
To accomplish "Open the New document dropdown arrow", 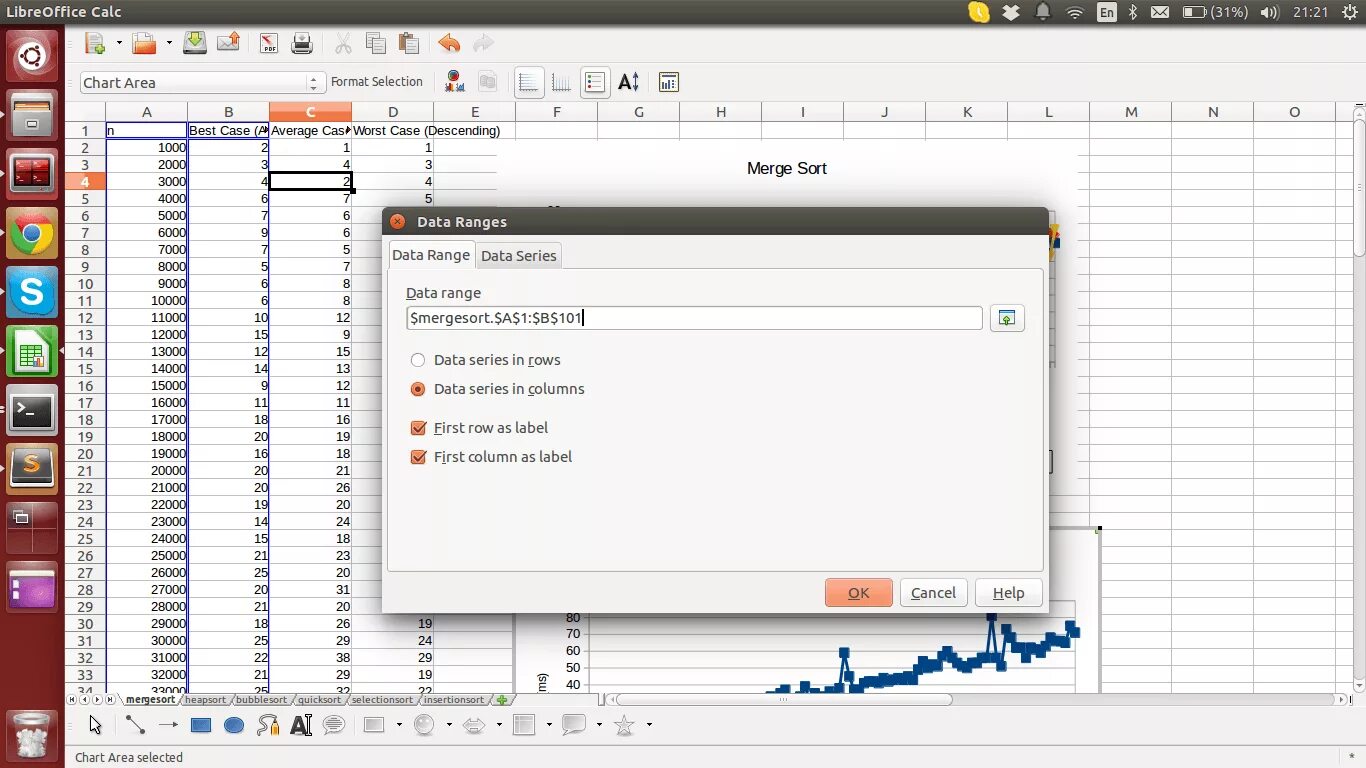I will coord(119,43).
